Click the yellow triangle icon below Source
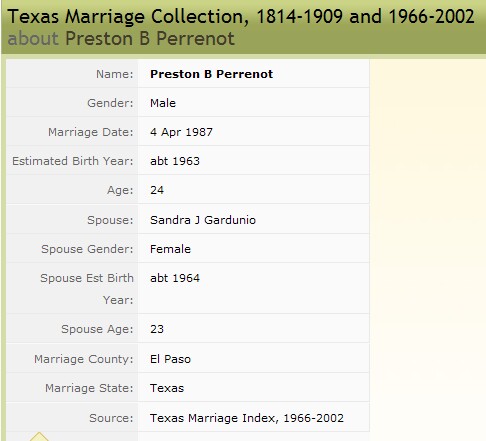The width and height of the screenshot is (486, 441). point(39,437)
